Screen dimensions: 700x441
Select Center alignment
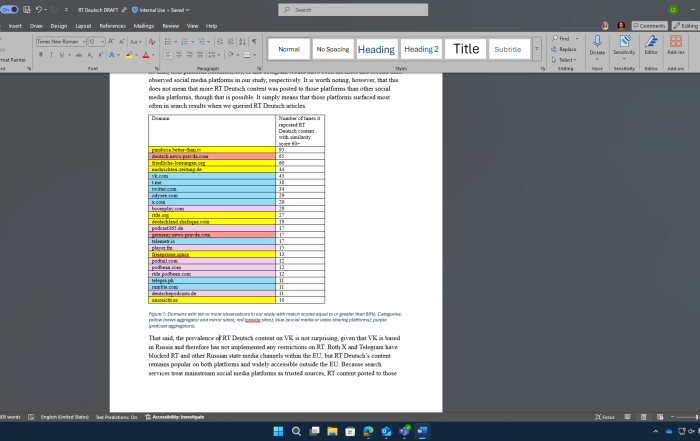point(179,54)
